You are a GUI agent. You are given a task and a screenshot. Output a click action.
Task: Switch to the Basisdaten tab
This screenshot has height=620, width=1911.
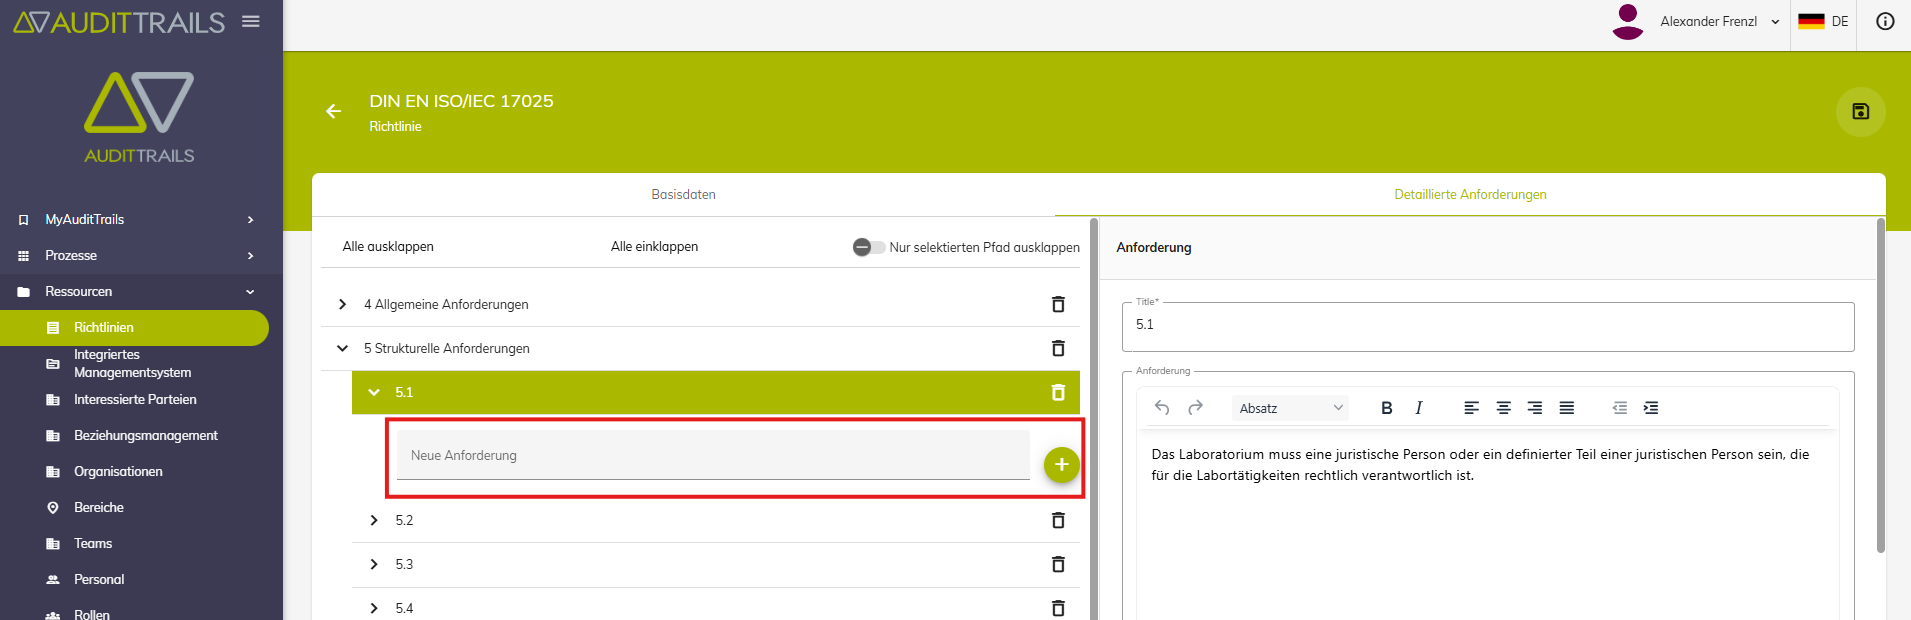point(683,194)
